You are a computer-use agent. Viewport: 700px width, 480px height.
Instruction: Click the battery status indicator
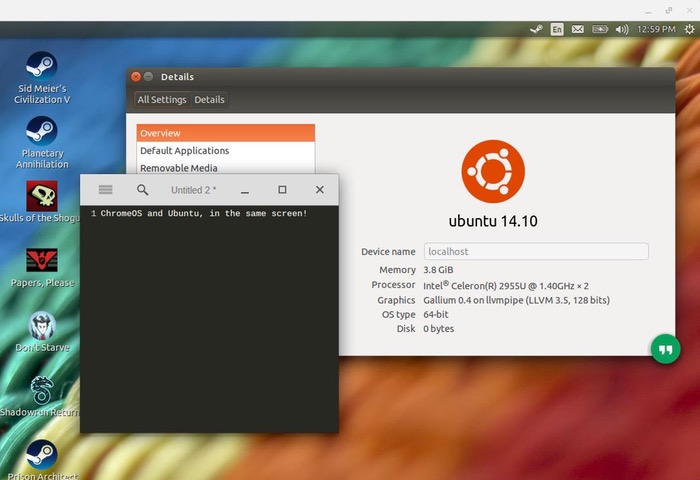click(x=601, y=30)
